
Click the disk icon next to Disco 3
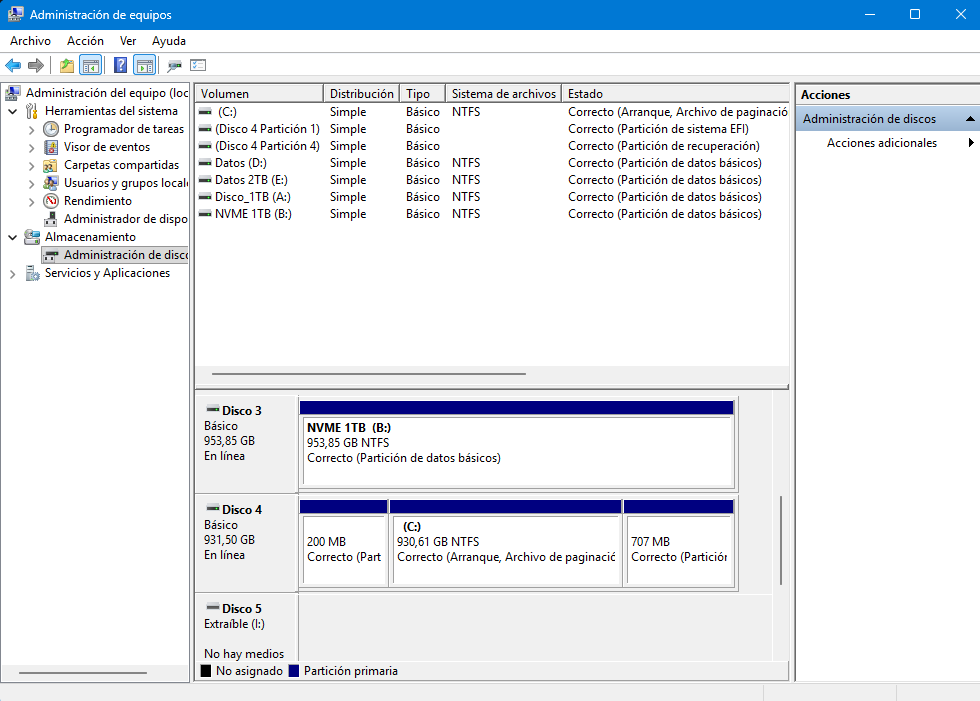click(x=212, y=410)
